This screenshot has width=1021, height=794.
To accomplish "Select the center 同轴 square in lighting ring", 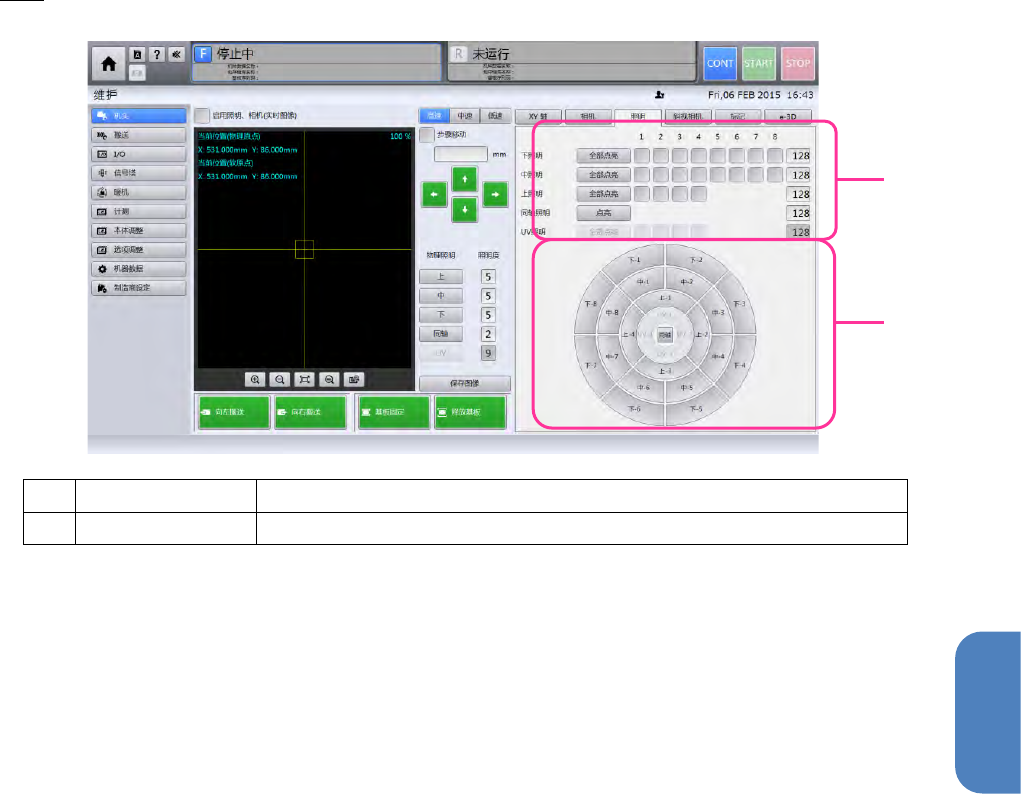I will point(664,335).
